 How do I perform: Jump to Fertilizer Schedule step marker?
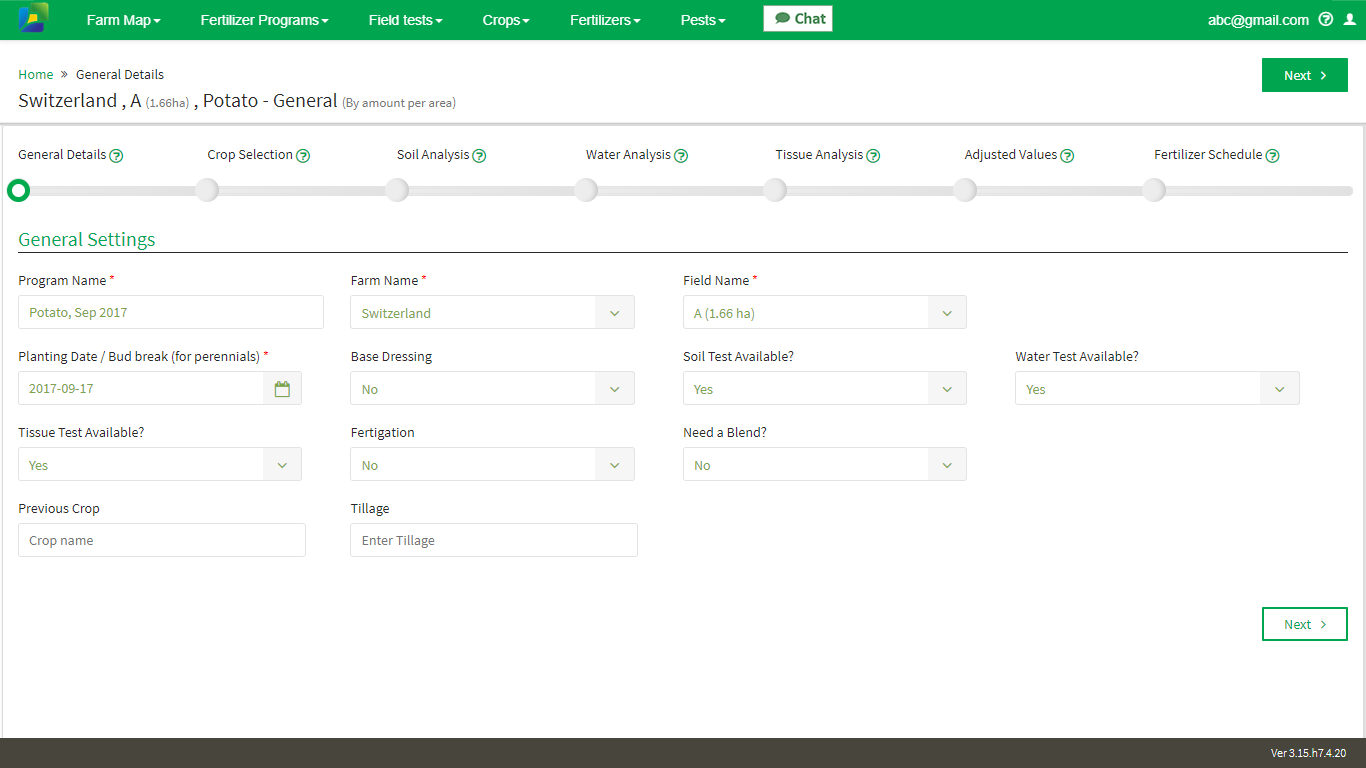click(1154, 190)
